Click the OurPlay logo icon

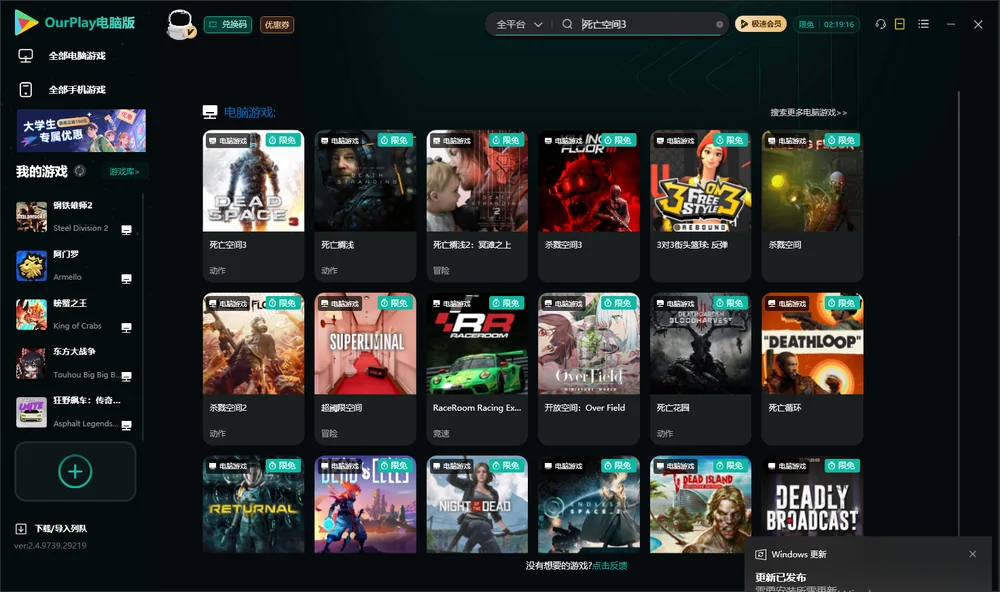point(26,22)
